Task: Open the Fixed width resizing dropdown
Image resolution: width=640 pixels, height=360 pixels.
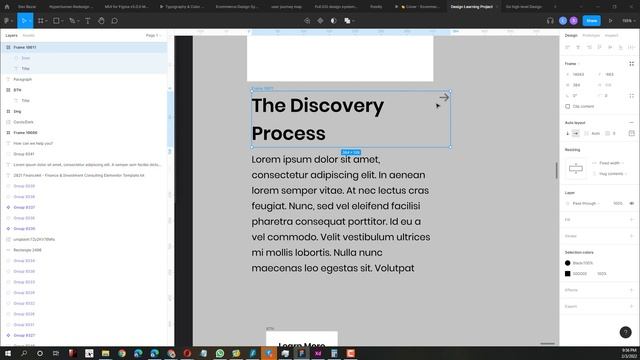Action: (x=611, y=163)
